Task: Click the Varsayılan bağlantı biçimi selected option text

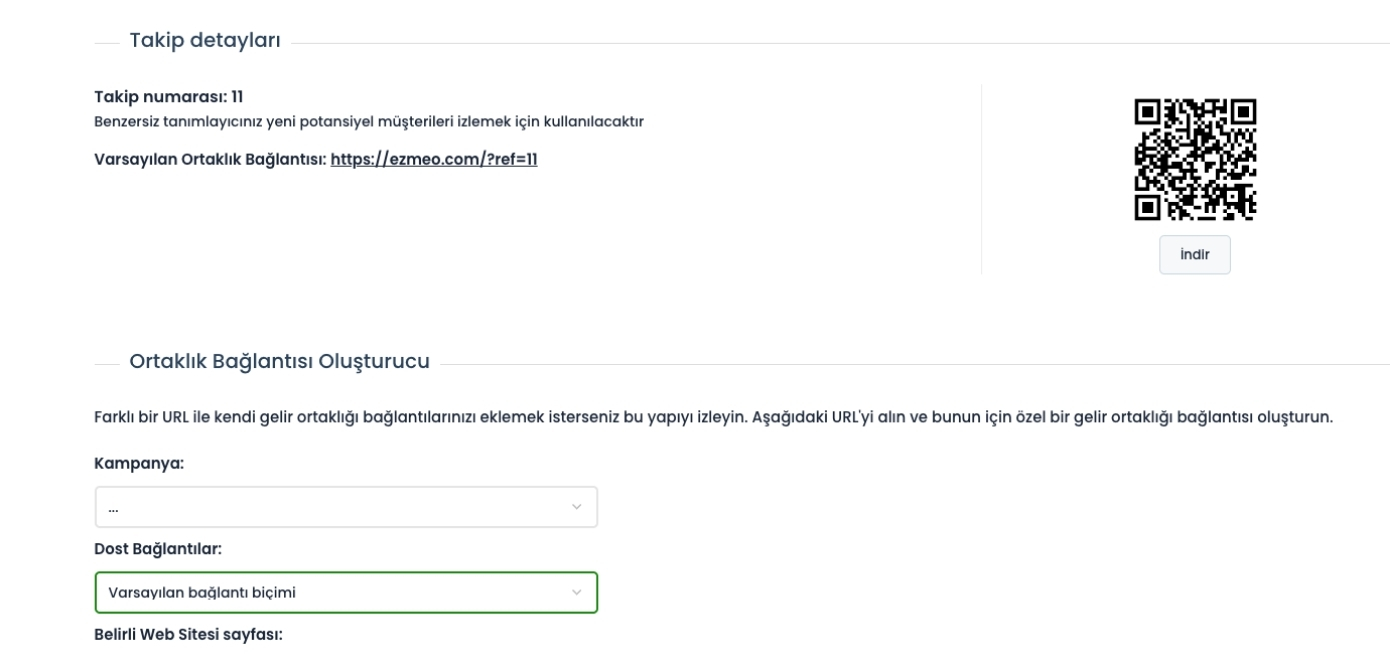Action: (202, 592)
